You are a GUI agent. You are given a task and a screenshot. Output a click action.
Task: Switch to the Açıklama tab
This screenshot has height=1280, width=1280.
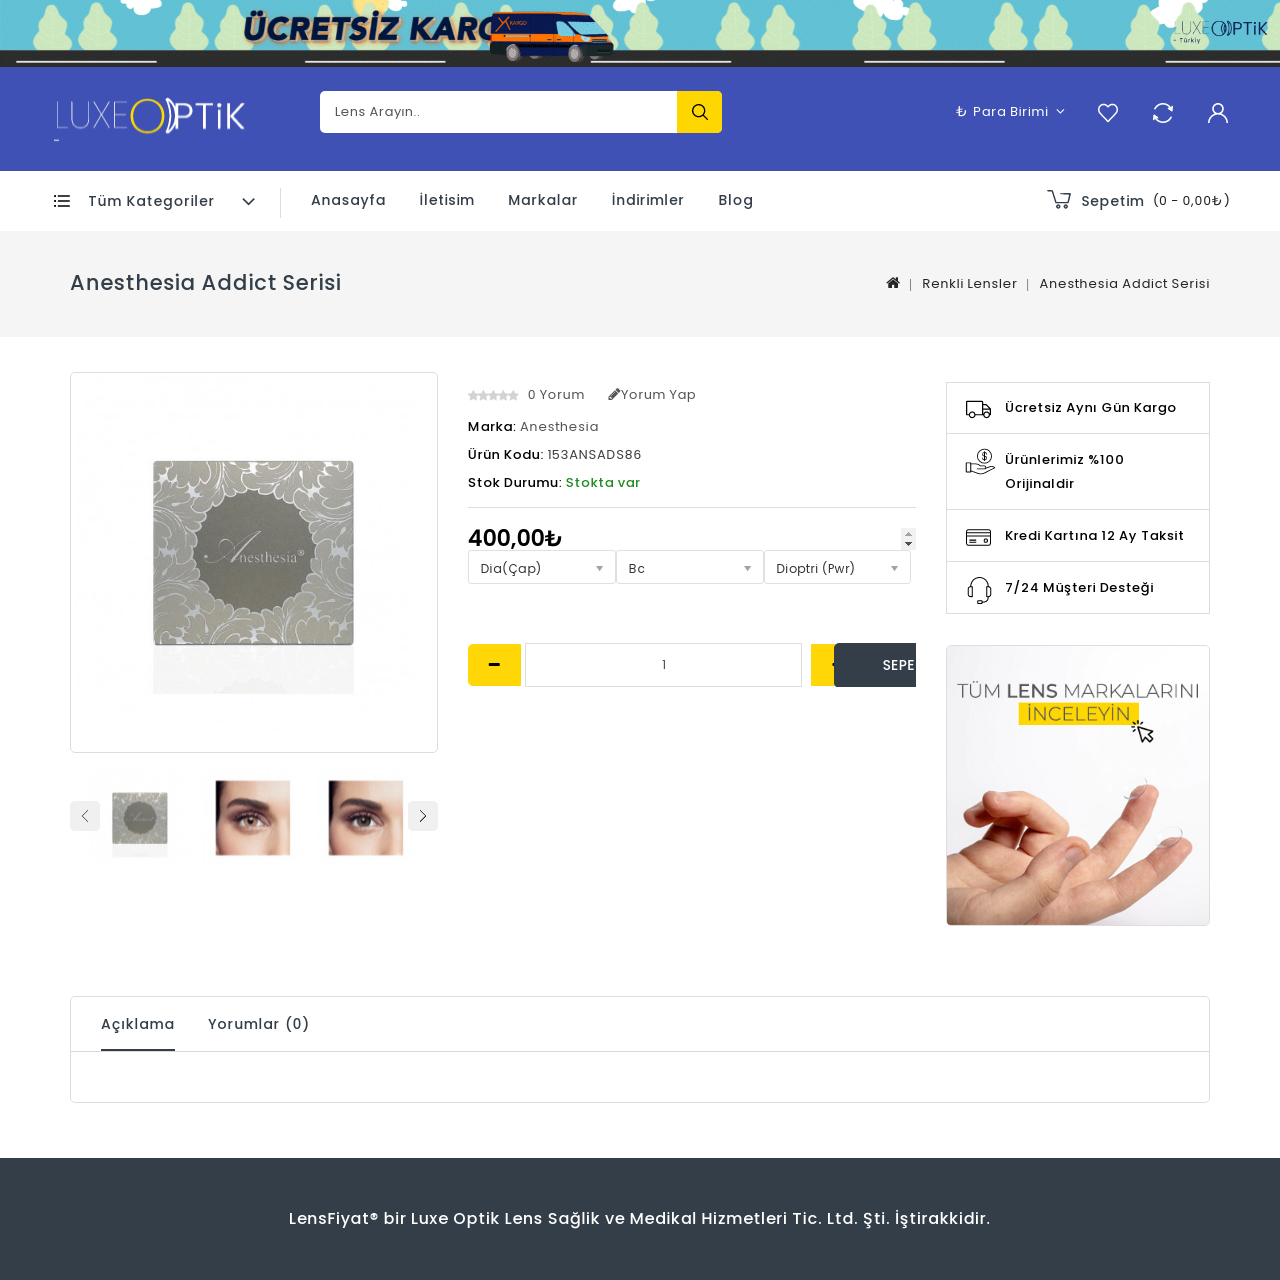[138, 1024]
